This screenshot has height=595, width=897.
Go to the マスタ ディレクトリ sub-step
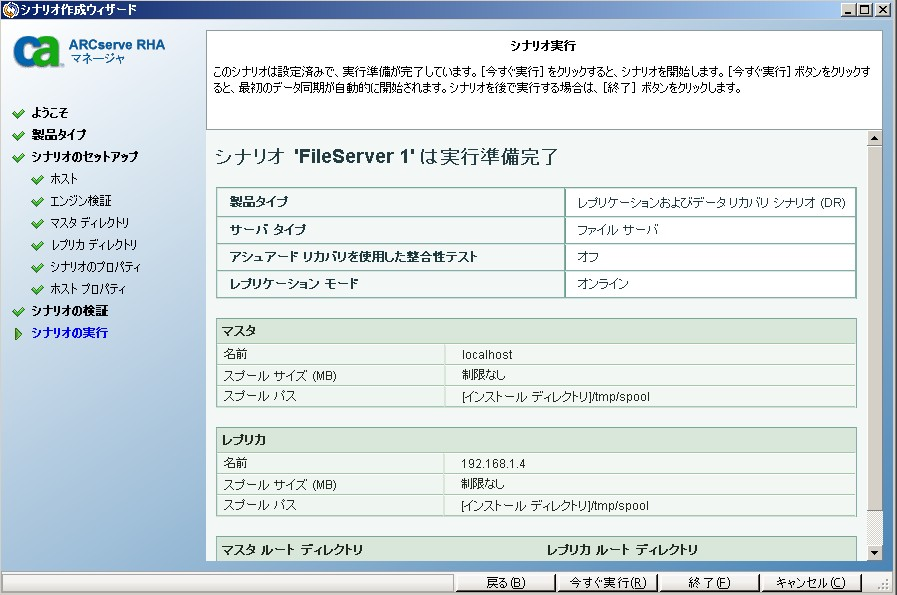point(90,223)
